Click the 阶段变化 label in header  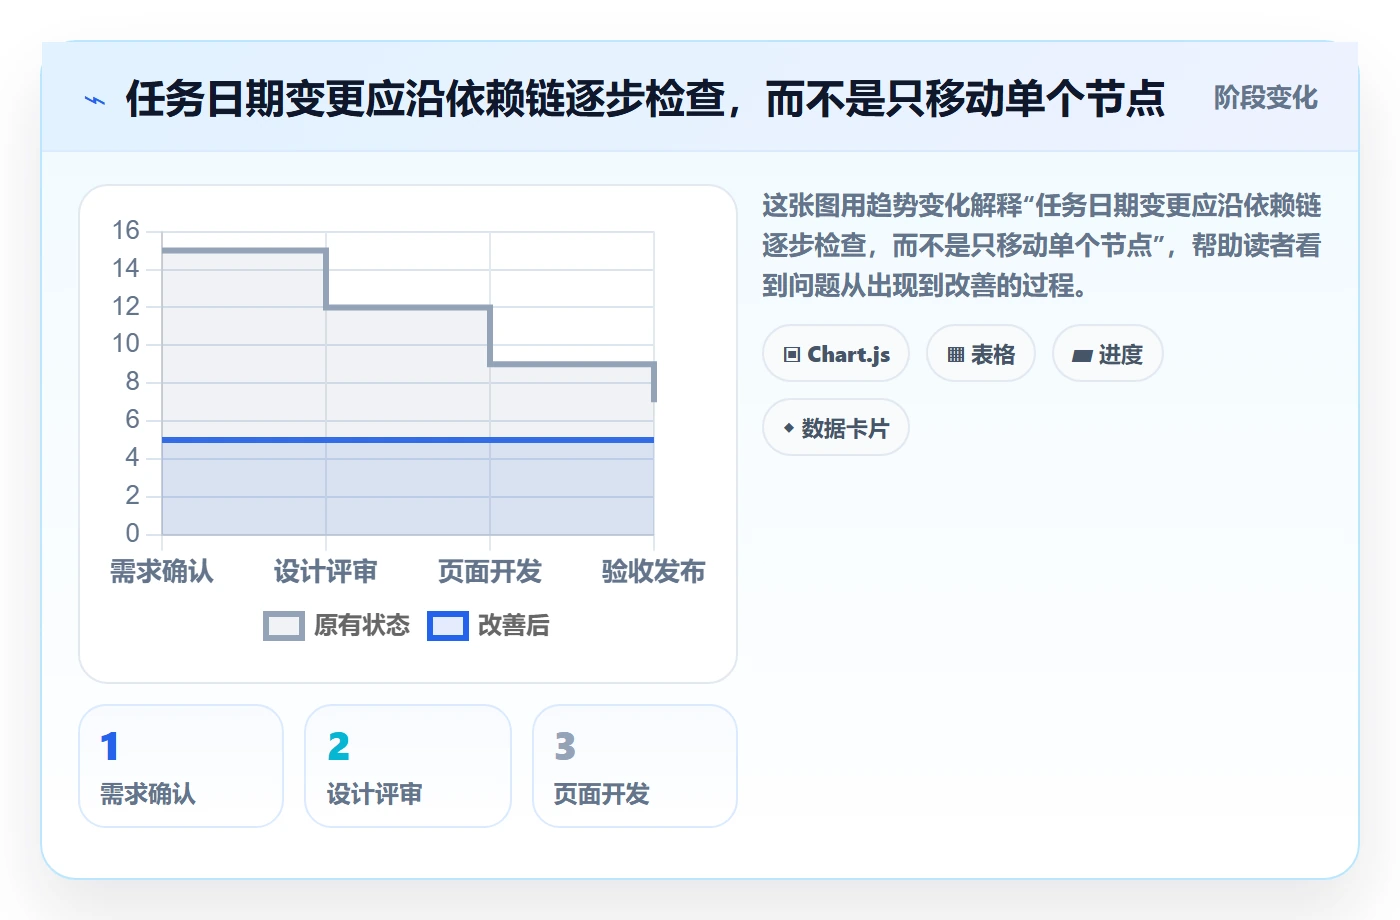point(1265,98)
